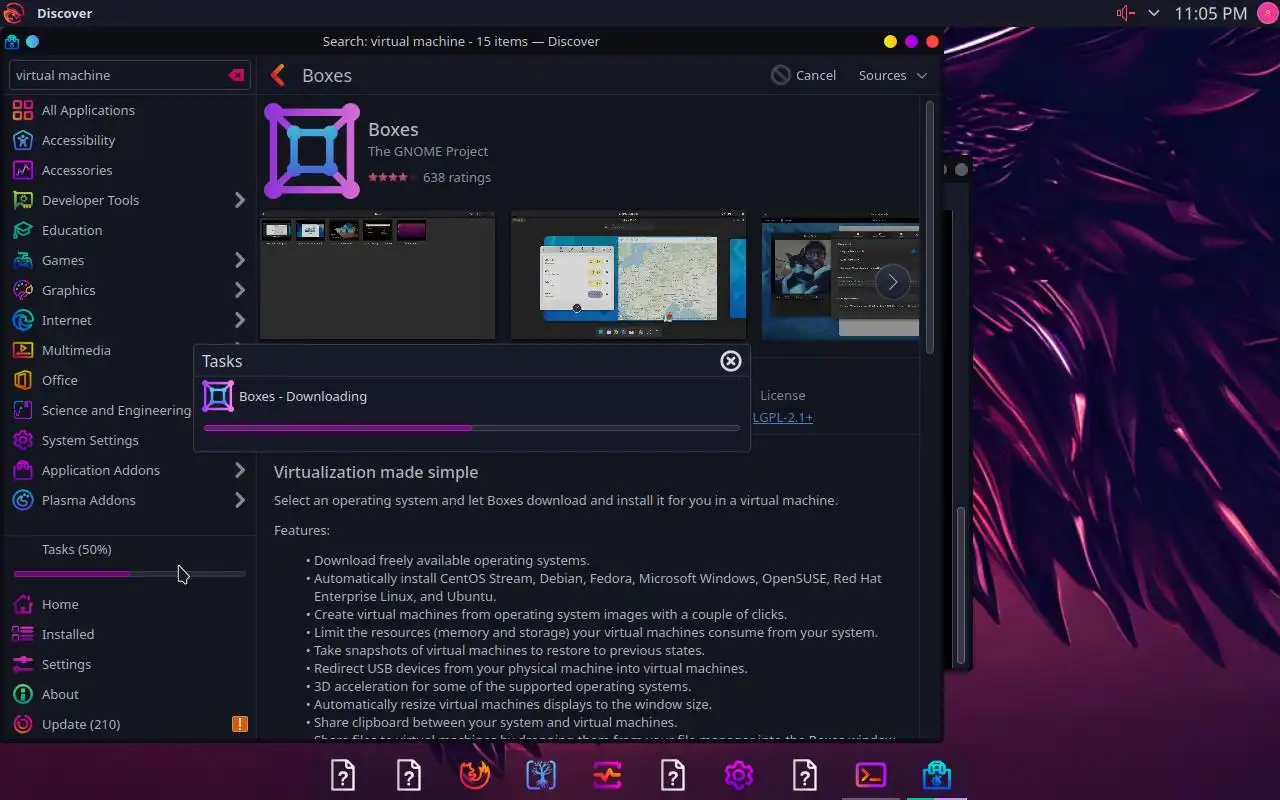Click the sidebar Tasks progress bar
The image size is (1280, 800).
coord(130,574)
